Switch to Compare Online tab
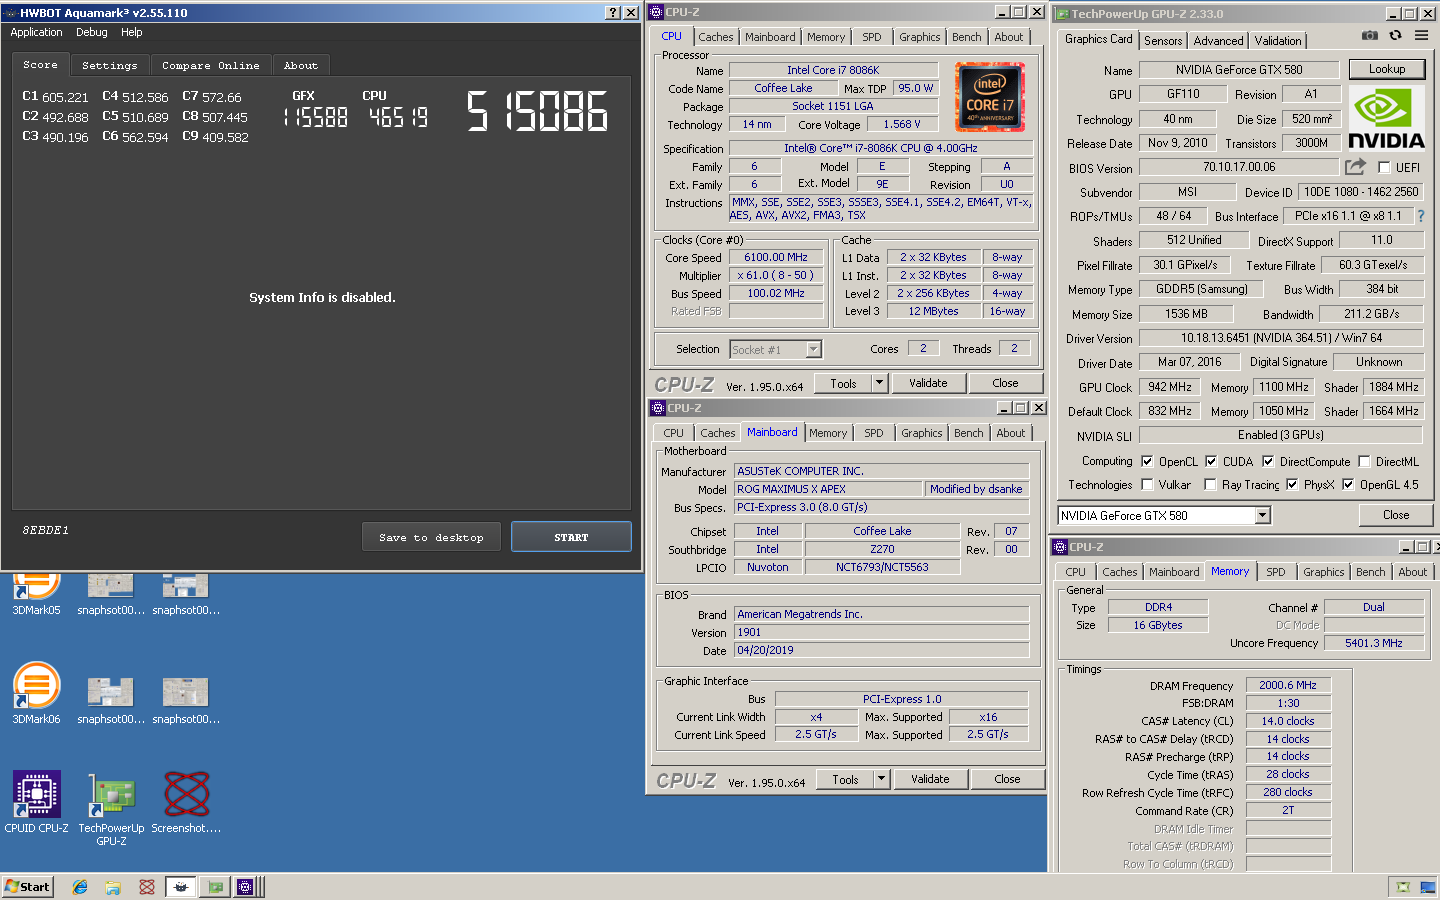Viewport: 1440px width, 900px height. coord(210,65)
